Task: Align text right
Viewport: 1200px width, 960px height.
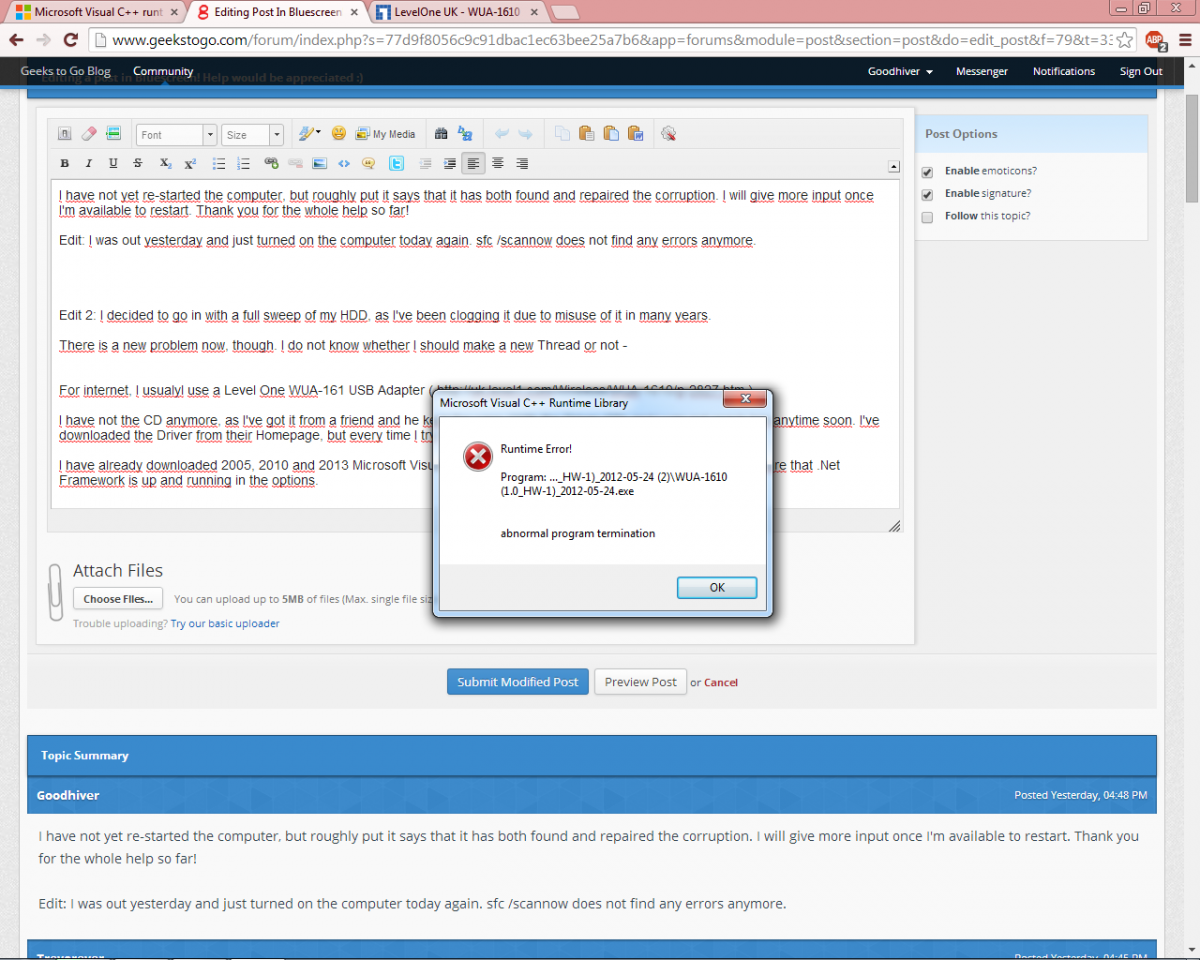Action: click(521, 163)
